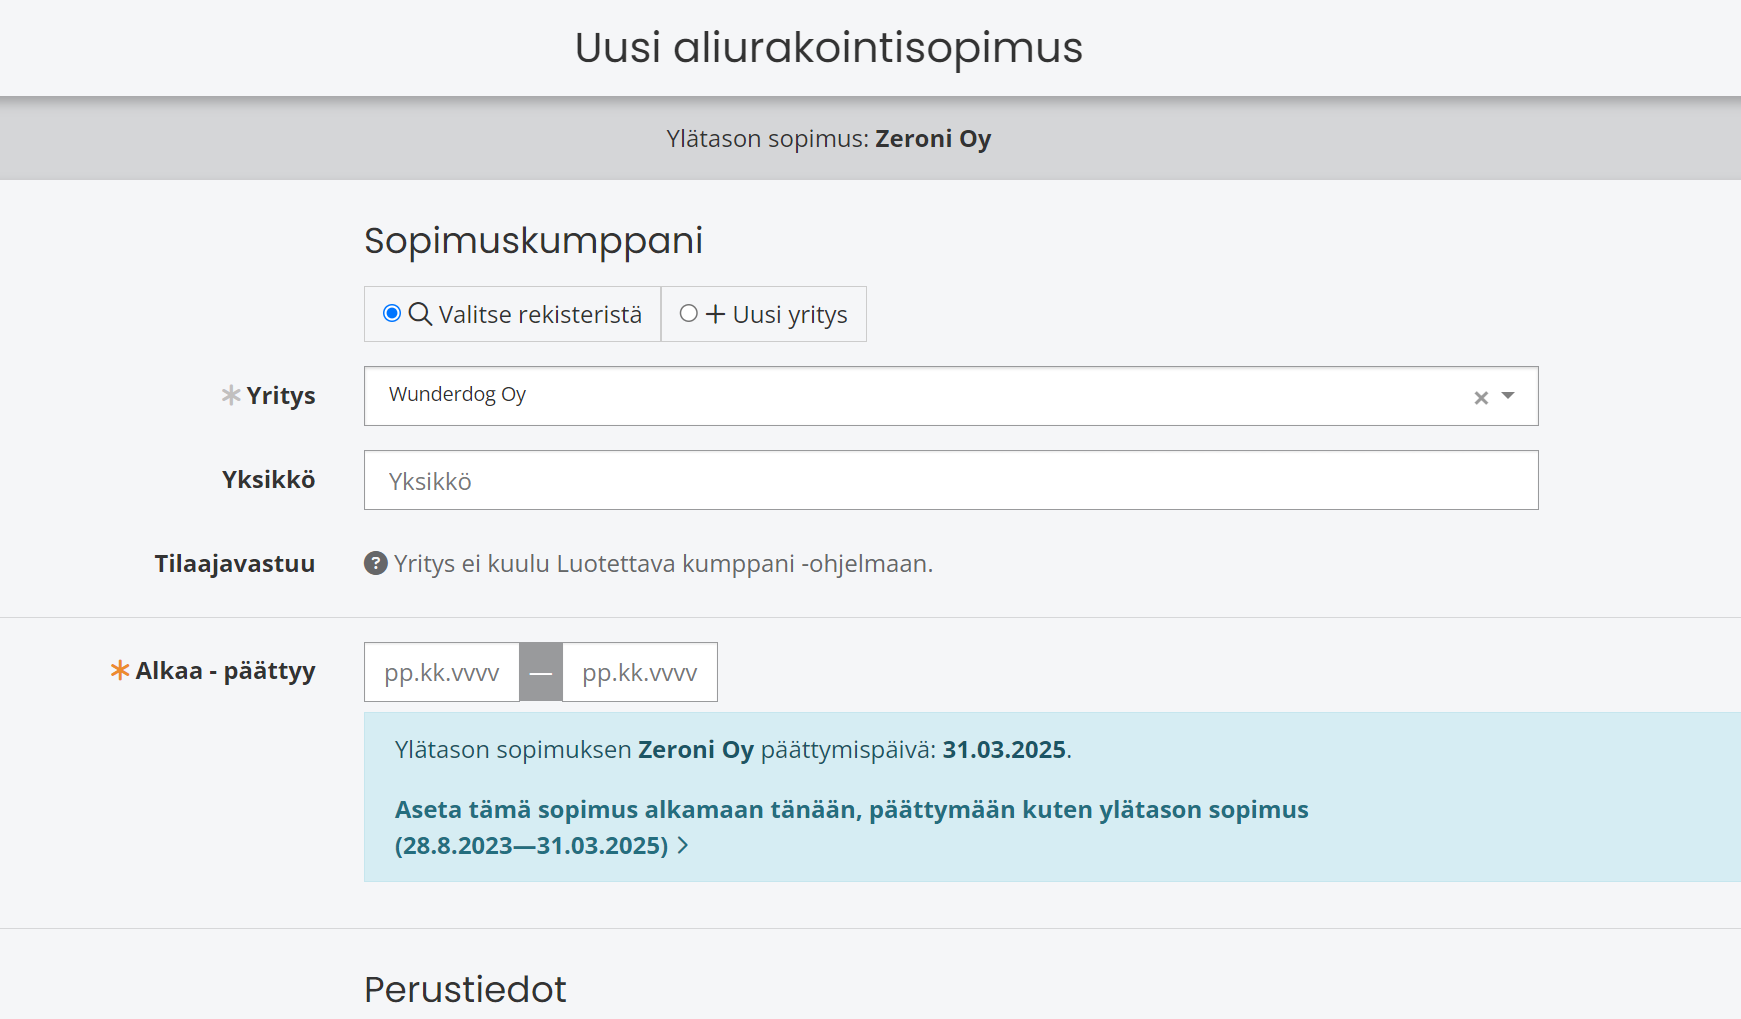
Task: Click the 'Tilaajavastuu' label
Action: (235, 564)
